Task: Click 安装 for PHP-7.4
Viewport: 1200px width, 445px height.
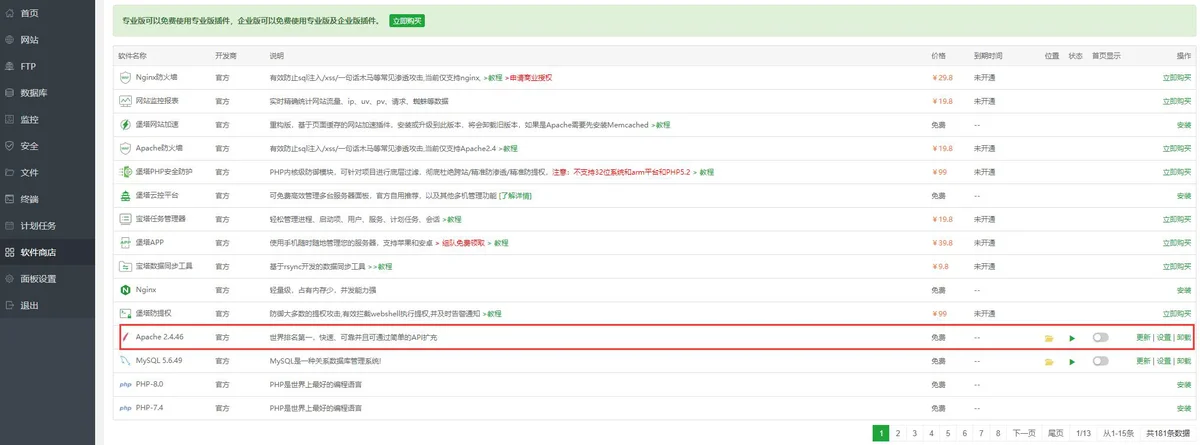Action: (1185, 409)
